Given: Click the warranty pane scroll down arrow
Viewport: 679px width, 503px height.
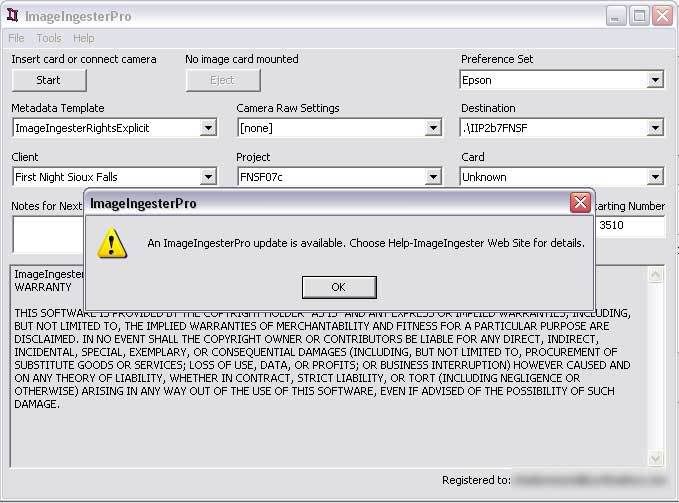Looking at the screenshot, I should (655, 458).
